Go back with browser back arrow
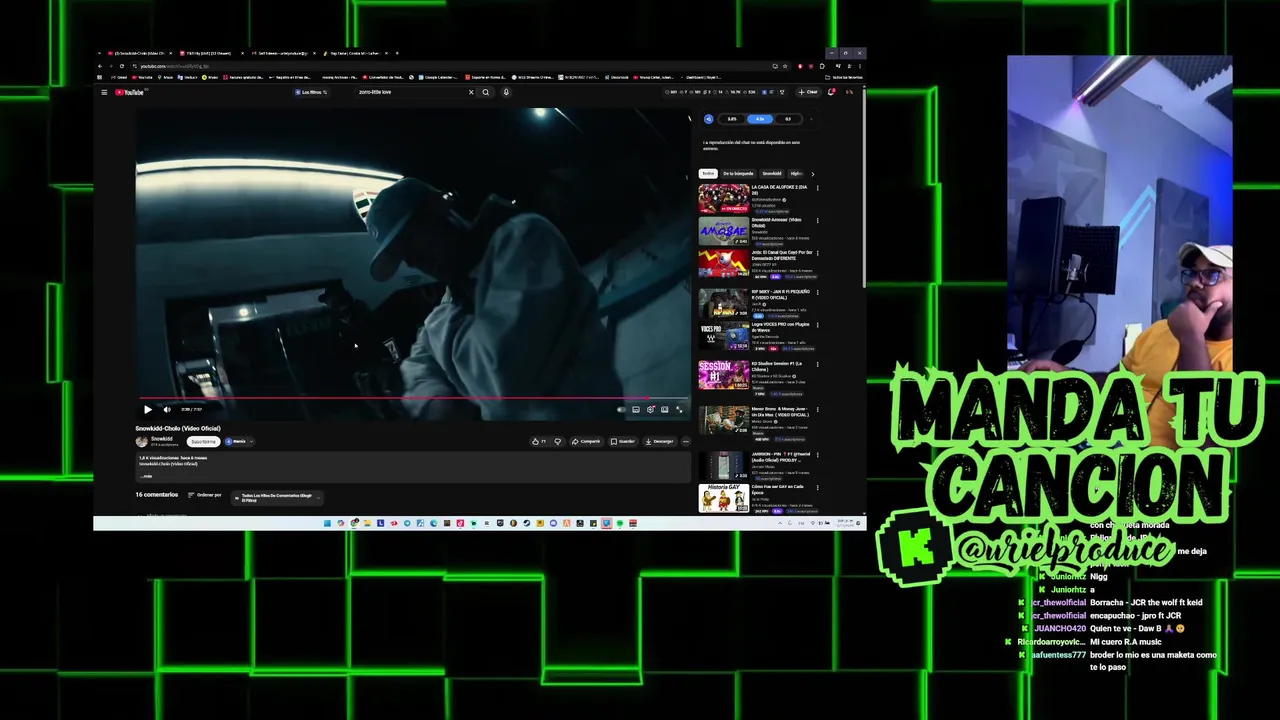The width and height of the screenshot is (1280, 720). [x=100, y=66]
